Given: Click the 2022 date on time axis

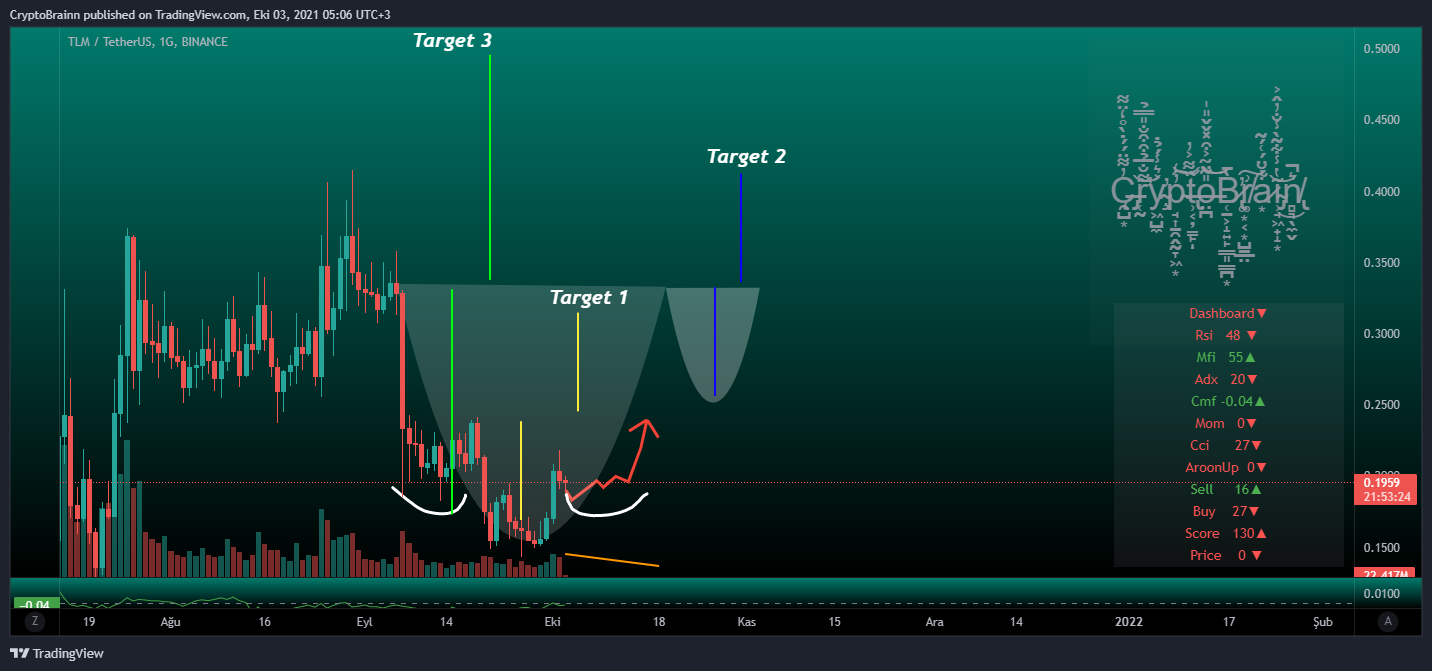Looking at the screenshot, I should click(x=1129, y=621).
